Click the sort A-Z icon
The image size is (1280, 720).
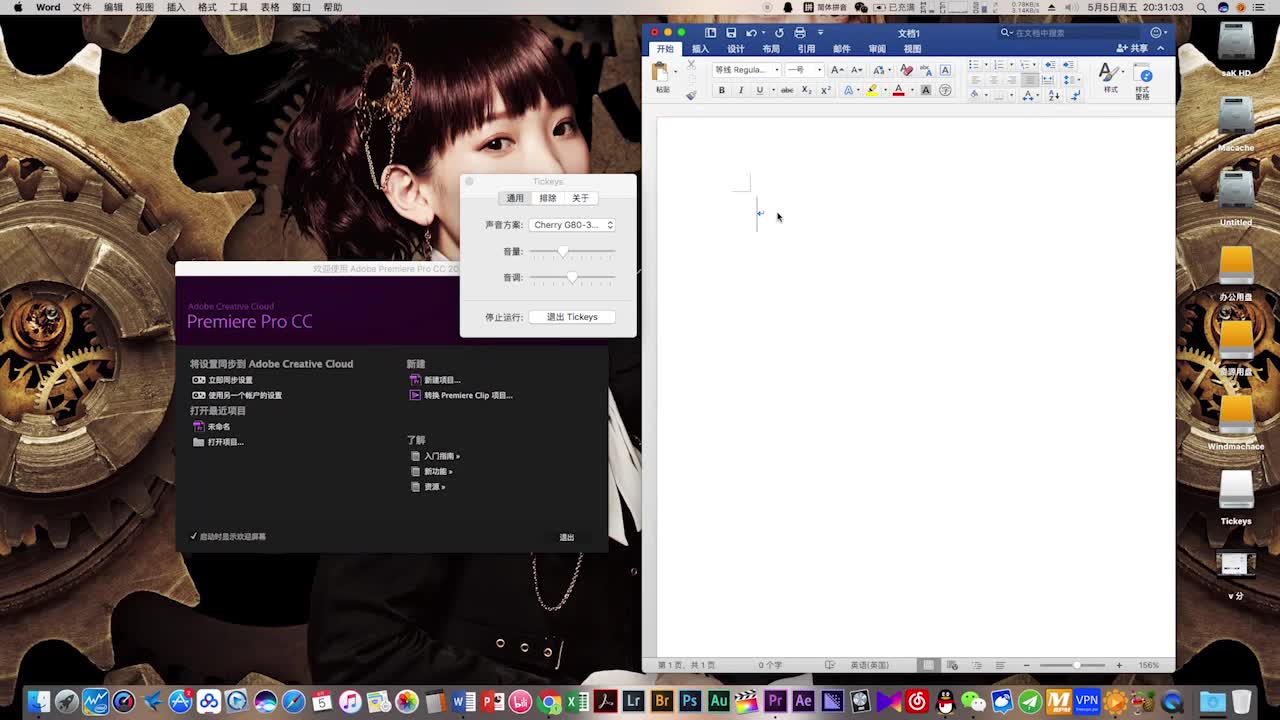click(x=1053, y=95)
